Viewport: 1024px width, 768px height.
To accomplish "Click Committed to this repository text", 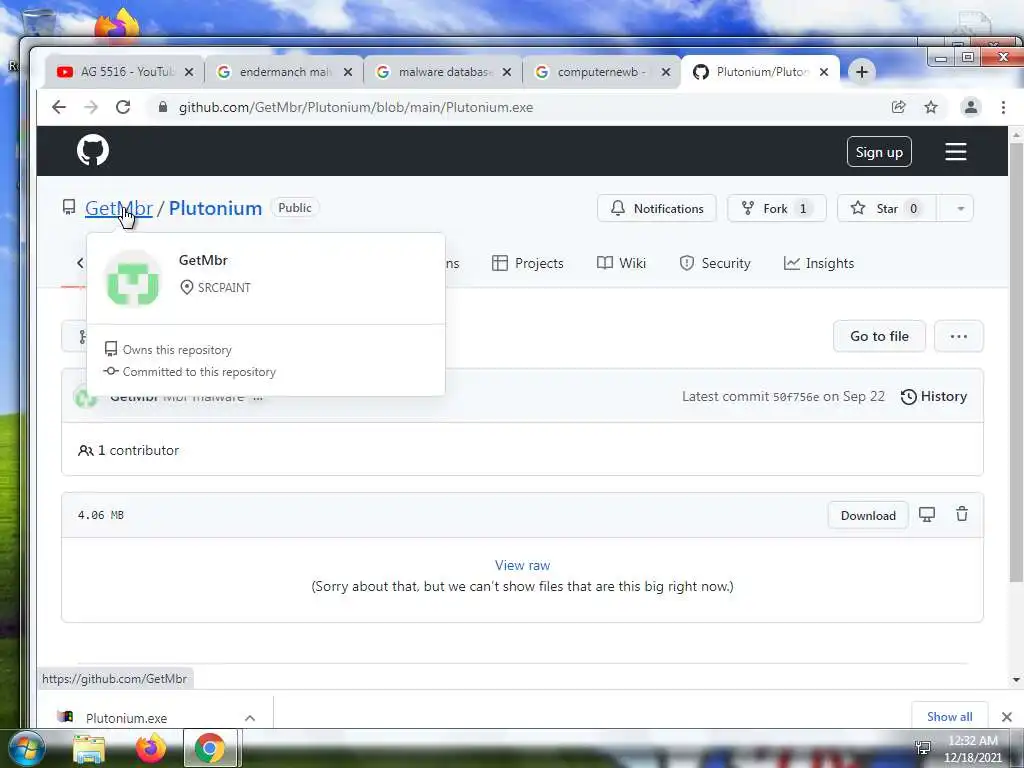I will [x=199, y=372].
